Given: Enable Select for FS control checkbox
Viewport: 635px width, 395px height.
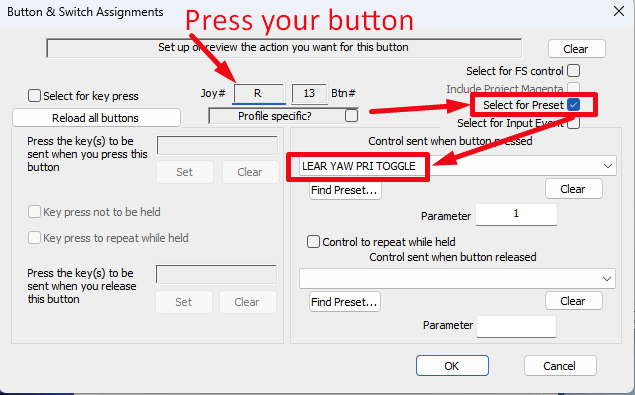Looking at the screenshot, I should click(x=573, y=71).
